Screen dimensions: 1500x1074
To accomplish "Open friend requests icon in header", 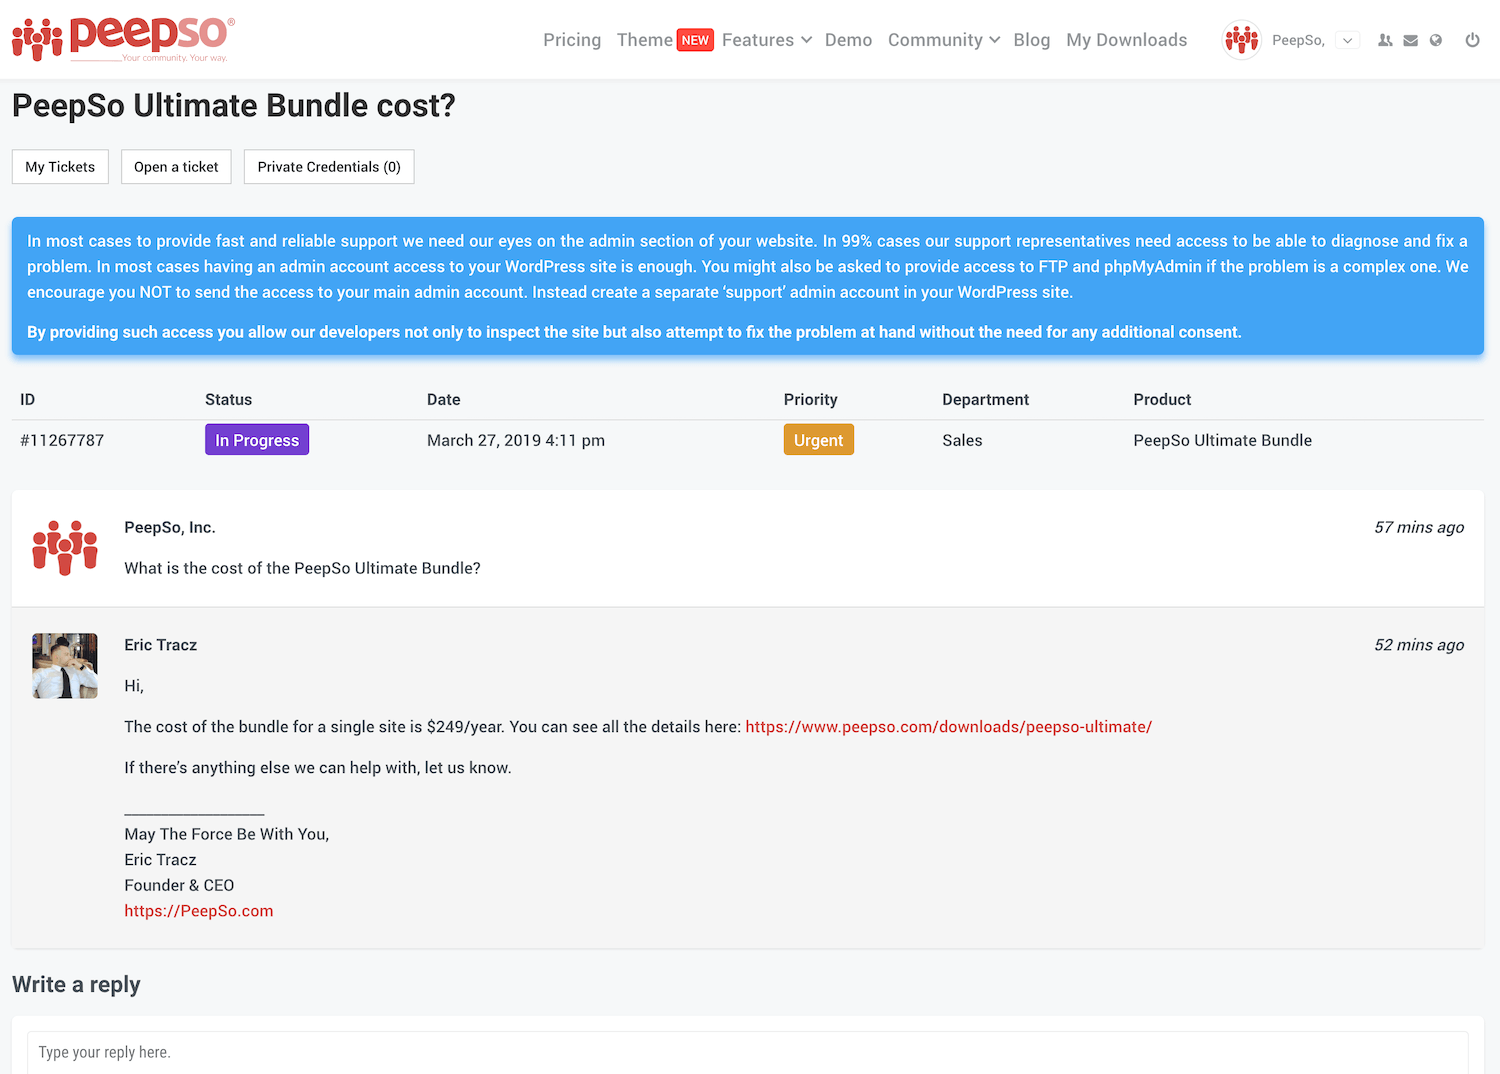I will (x=1385, y=41).
